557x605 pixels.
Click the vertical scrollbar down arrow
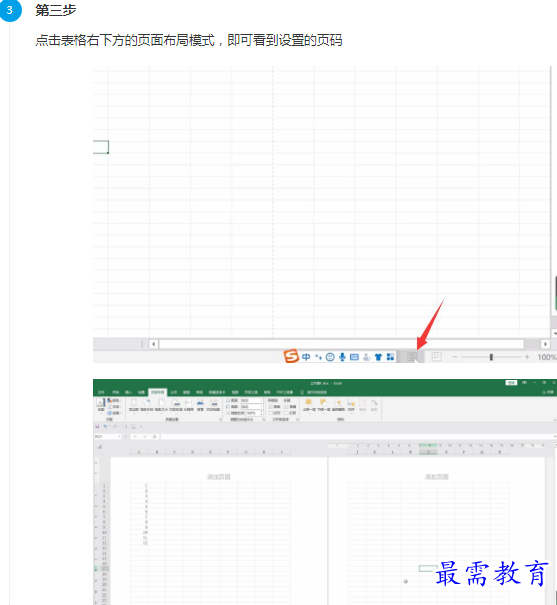(x=555, y=333)
